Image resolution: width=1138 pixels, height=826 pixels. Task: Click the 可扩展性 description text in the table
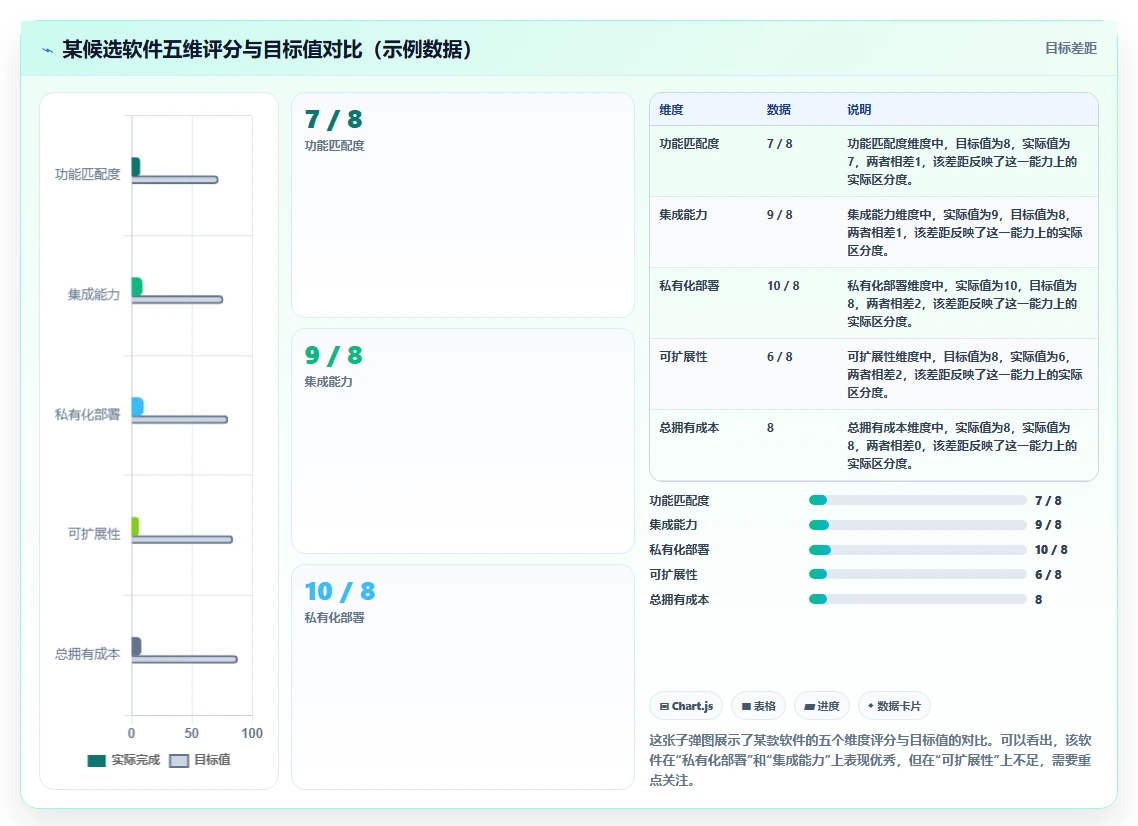[x=965, y=375]
